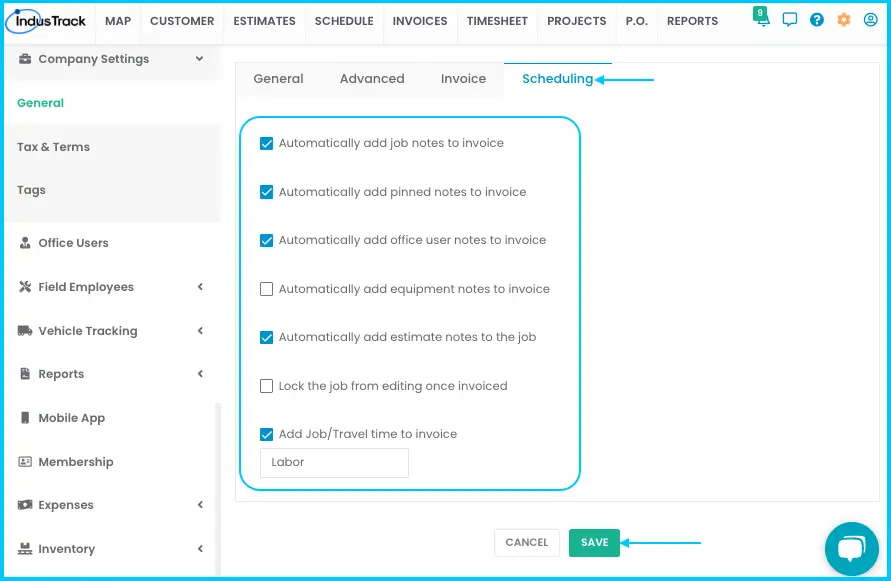Select the Scheduling tab
Screen dimensions: 891x581
[x=557, y=79]
